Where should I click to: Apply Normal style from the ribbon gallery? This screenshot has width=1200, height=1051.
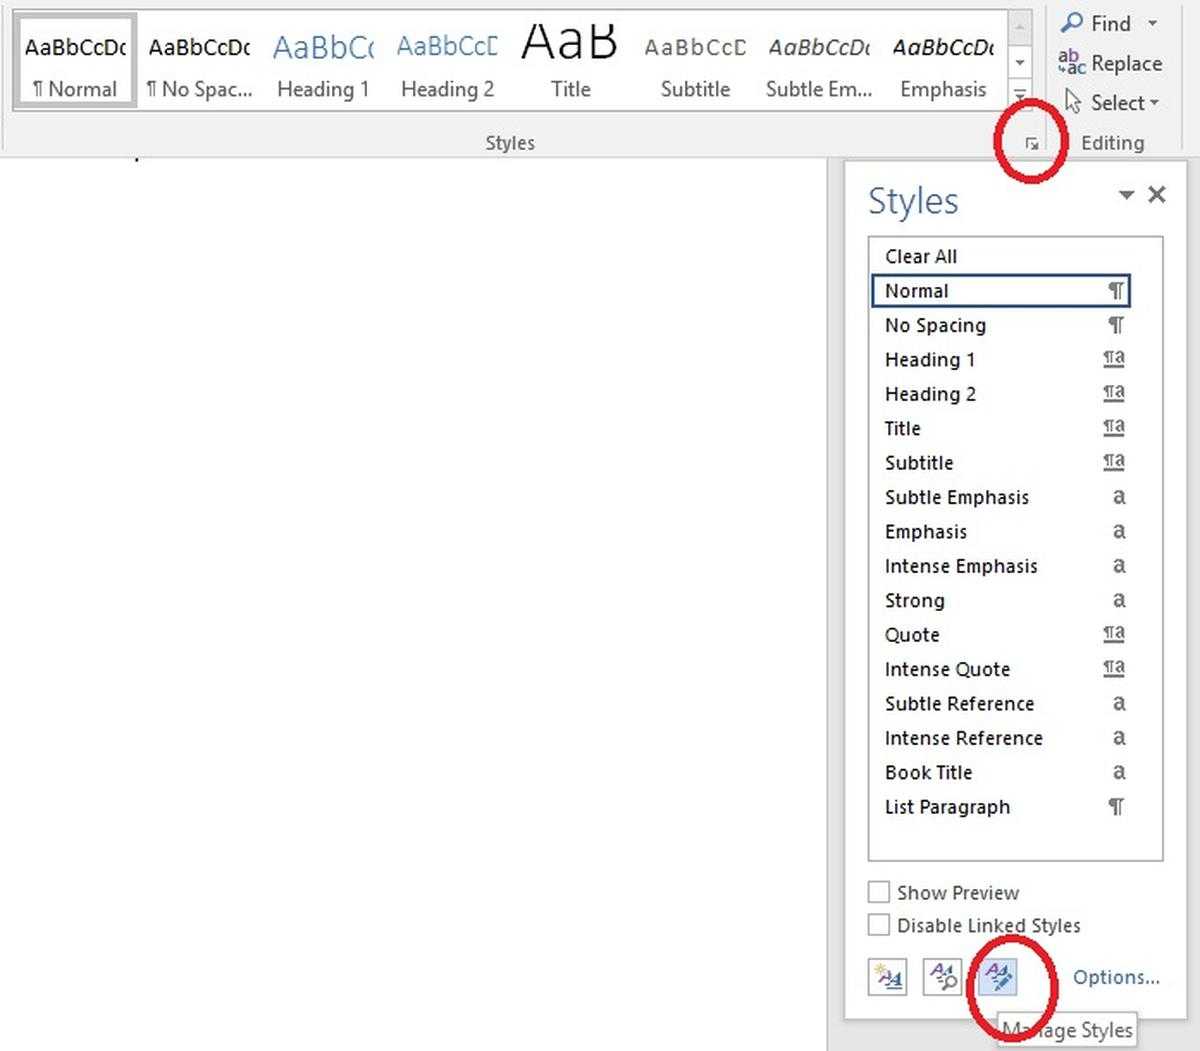tap(75, 61)
